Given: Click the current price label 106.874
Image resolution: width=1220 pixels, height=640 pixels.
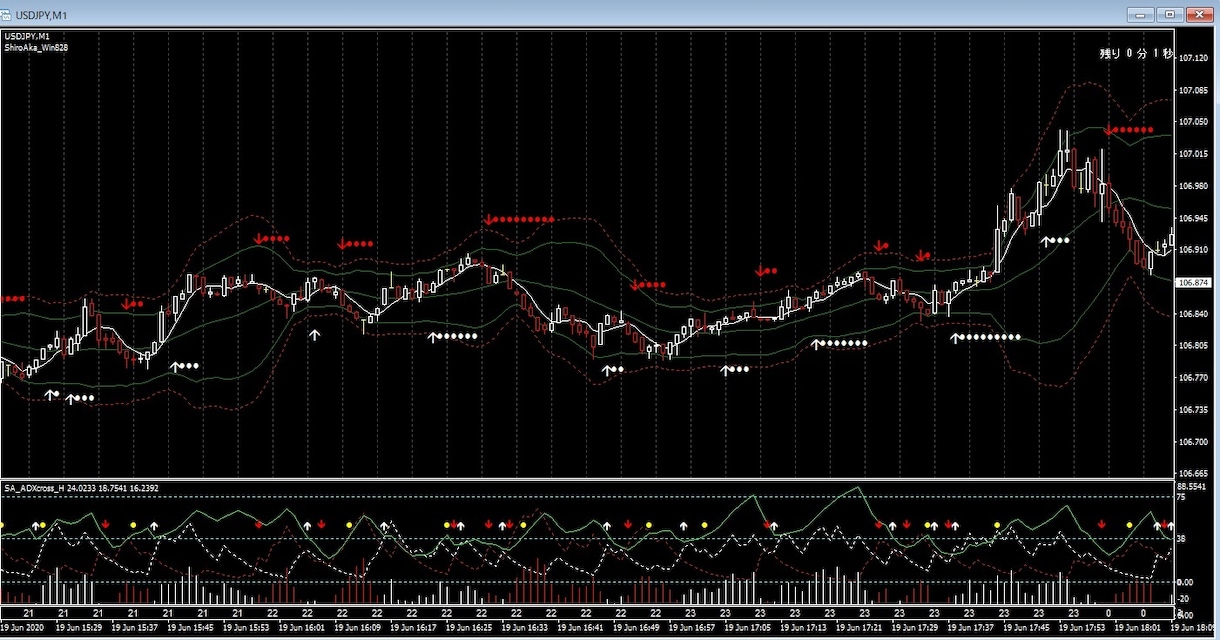Looking at the screenshot, I should coord(1195,283).
